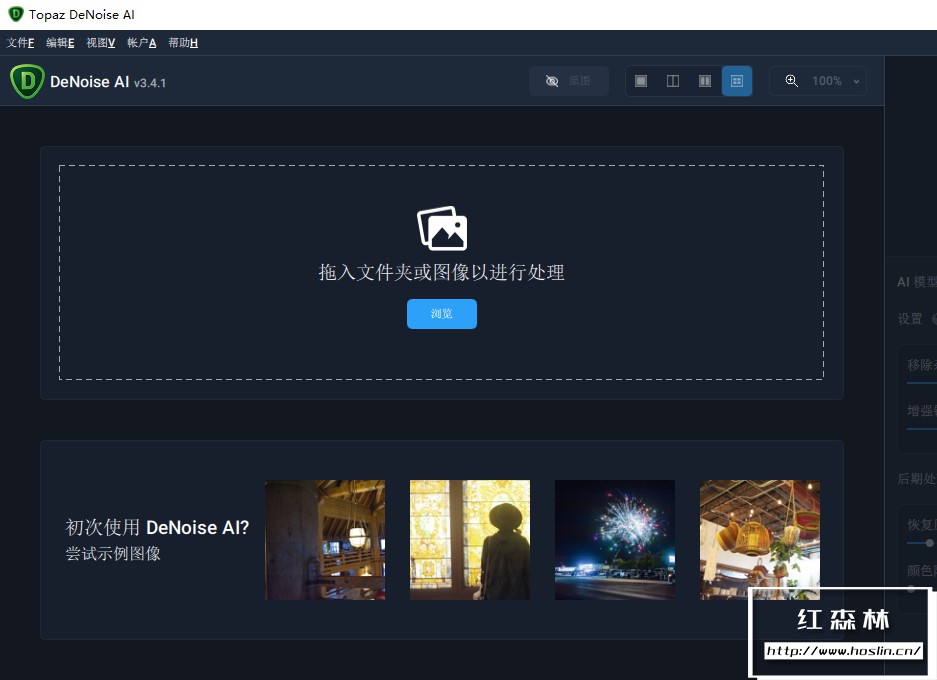Viewport: 937px width, 680px height.
Task: Click the image stack icon in drop zone
Action: tap(442, 228)
